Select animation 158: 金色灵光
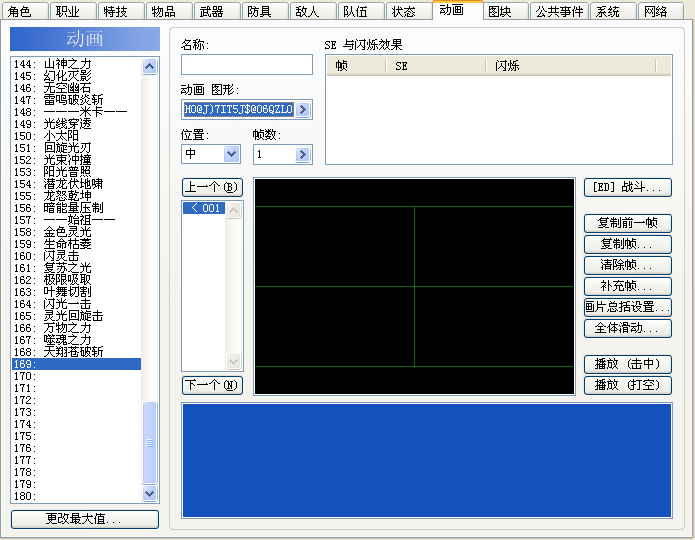This screenshot has height=540, width=695. pos(76,232)
